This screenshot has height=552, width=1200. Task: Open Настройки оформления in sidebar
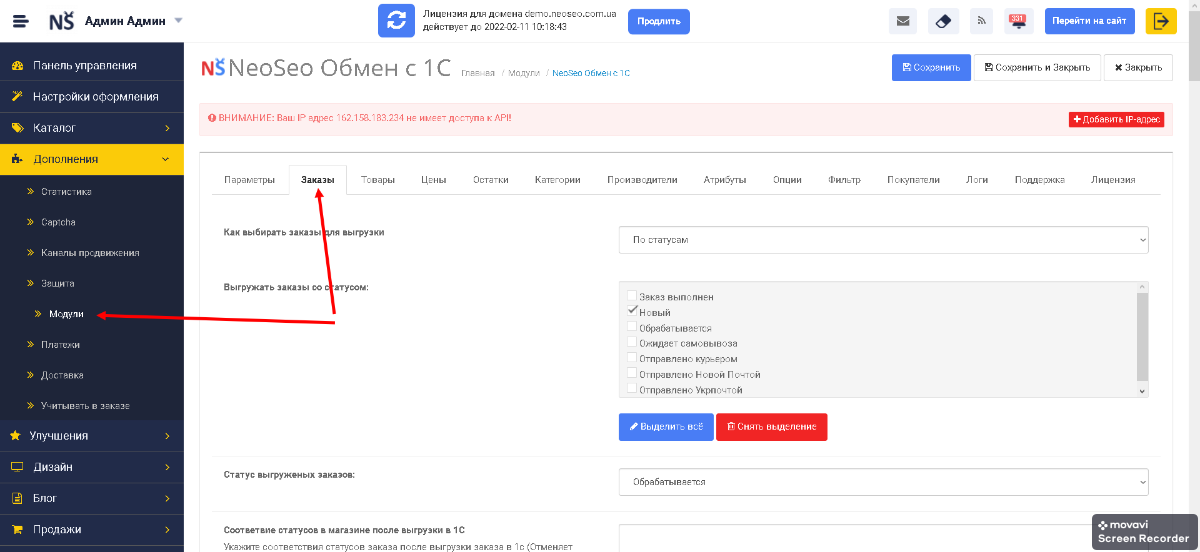pos(92,97)
